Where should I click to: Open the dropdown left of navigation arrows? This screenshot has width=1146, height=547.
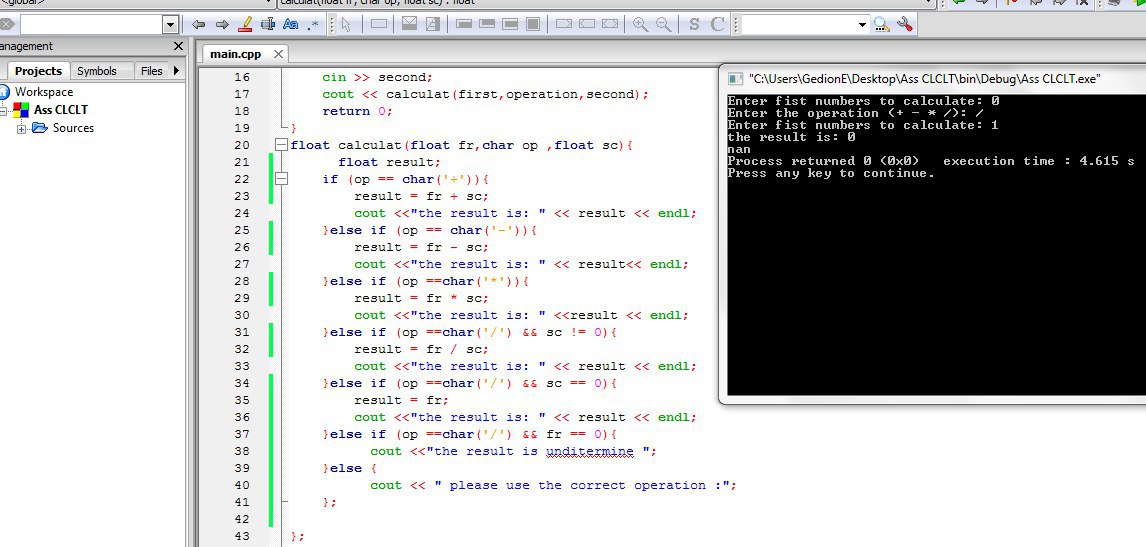[x=170, y=25]
